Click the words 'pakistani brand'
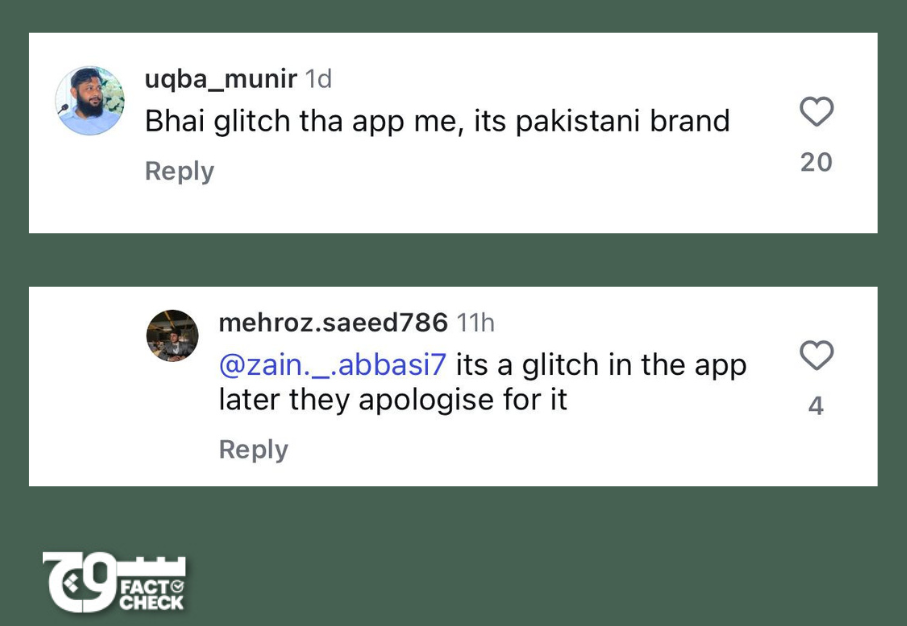Viewport: 907px width, 626px height. click(622, 122)
